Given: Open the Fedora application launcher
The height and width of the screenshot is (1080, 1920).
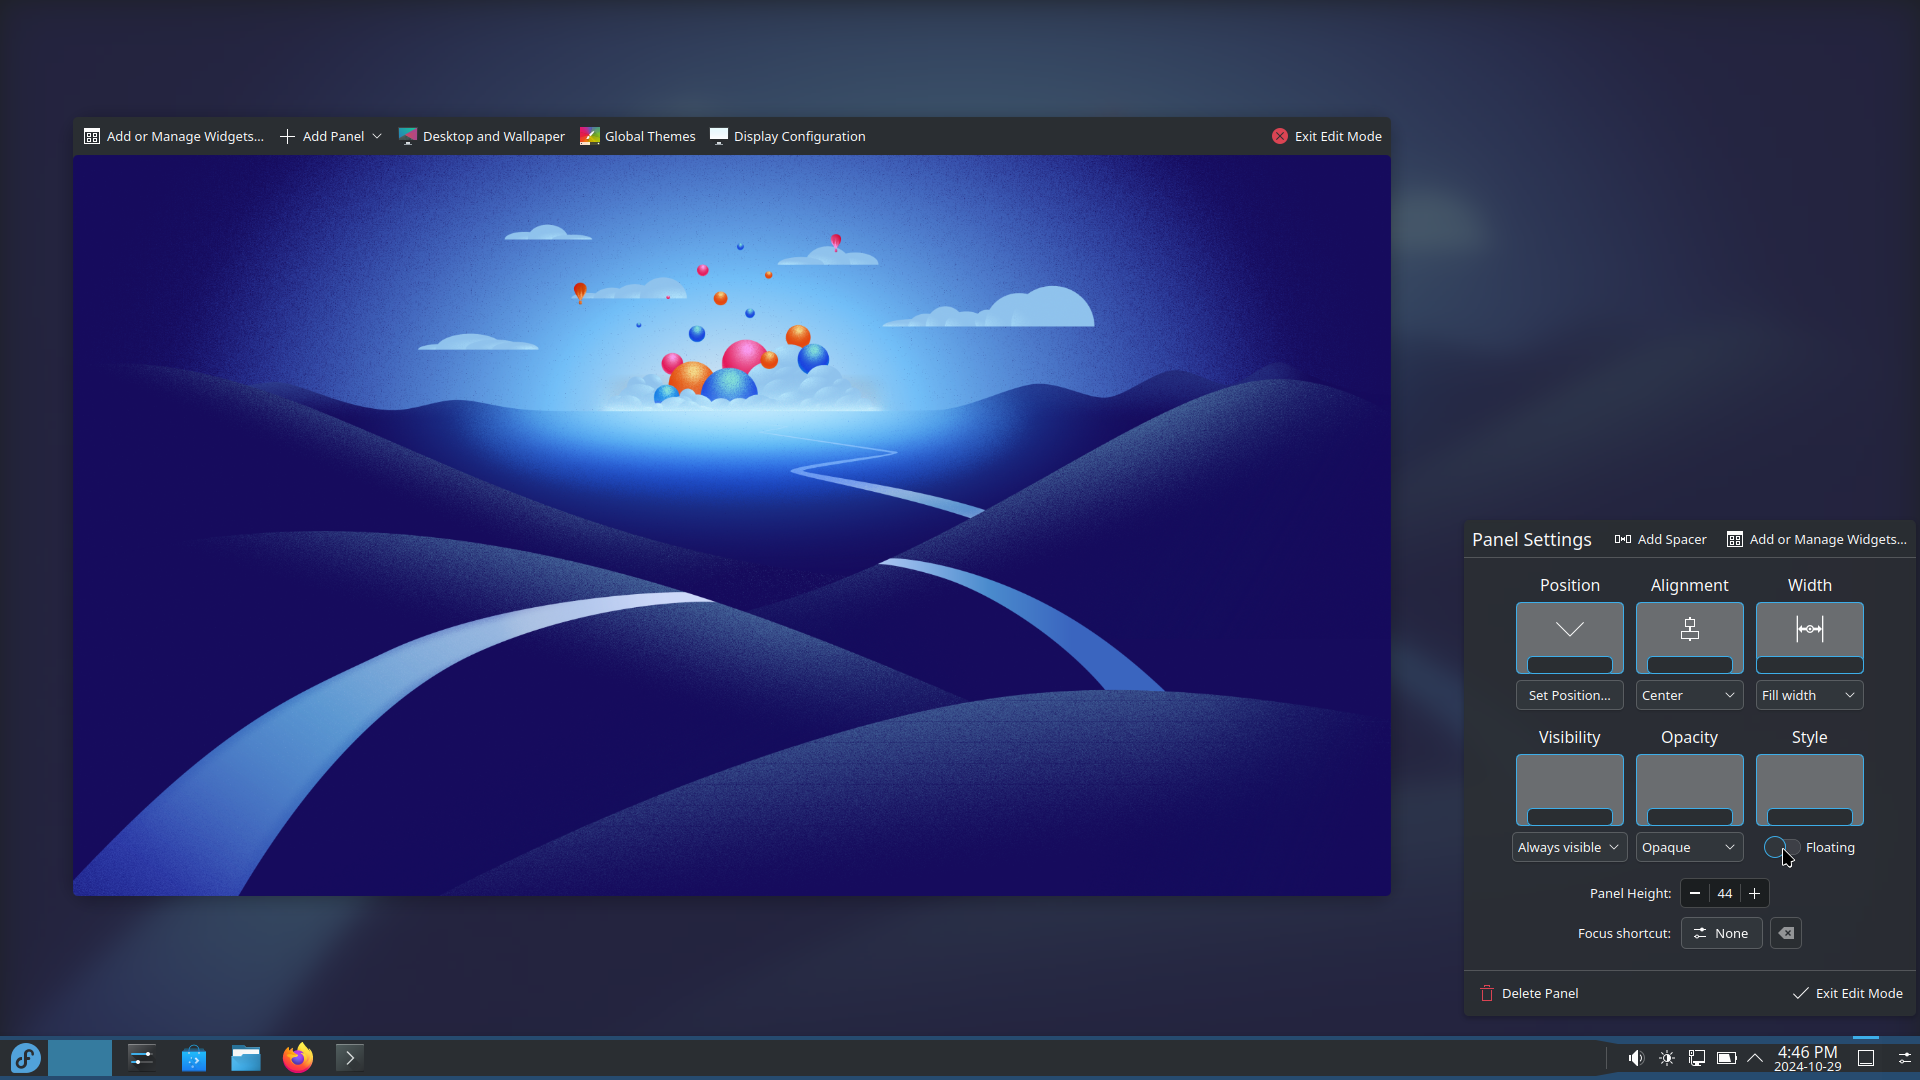Looking at the screenshot, I should tap(25, 1058).
